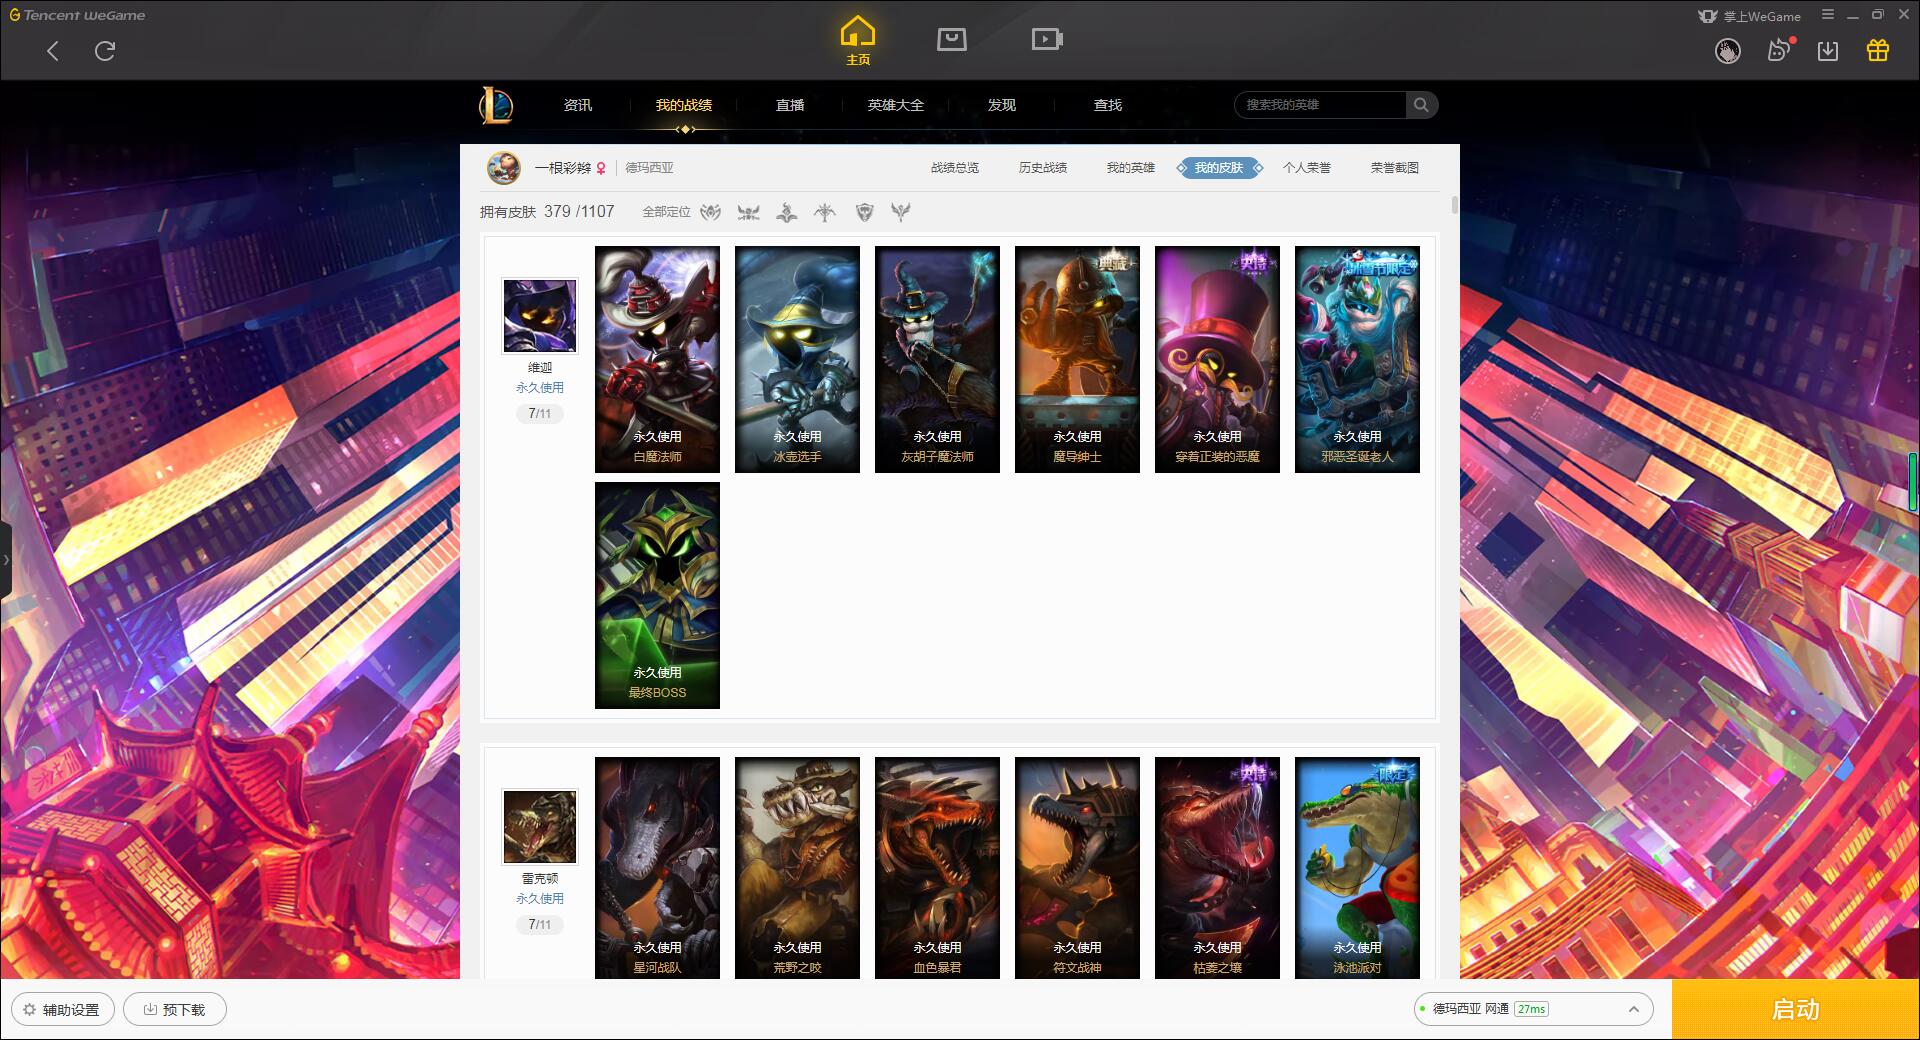
Task: Switch to the 个人荣誉 sub-tab
Action: point(1307,168)
